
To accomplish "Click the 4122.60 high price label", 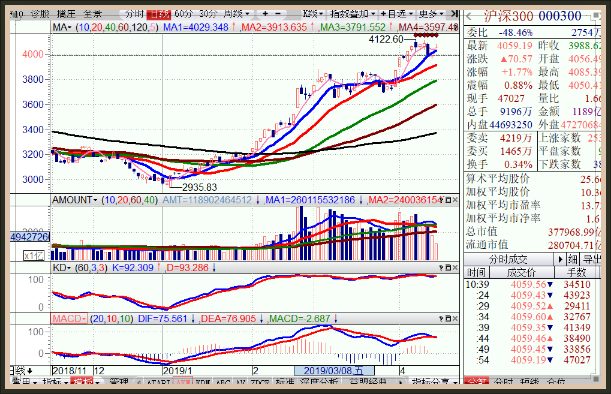I will (386, 39).
